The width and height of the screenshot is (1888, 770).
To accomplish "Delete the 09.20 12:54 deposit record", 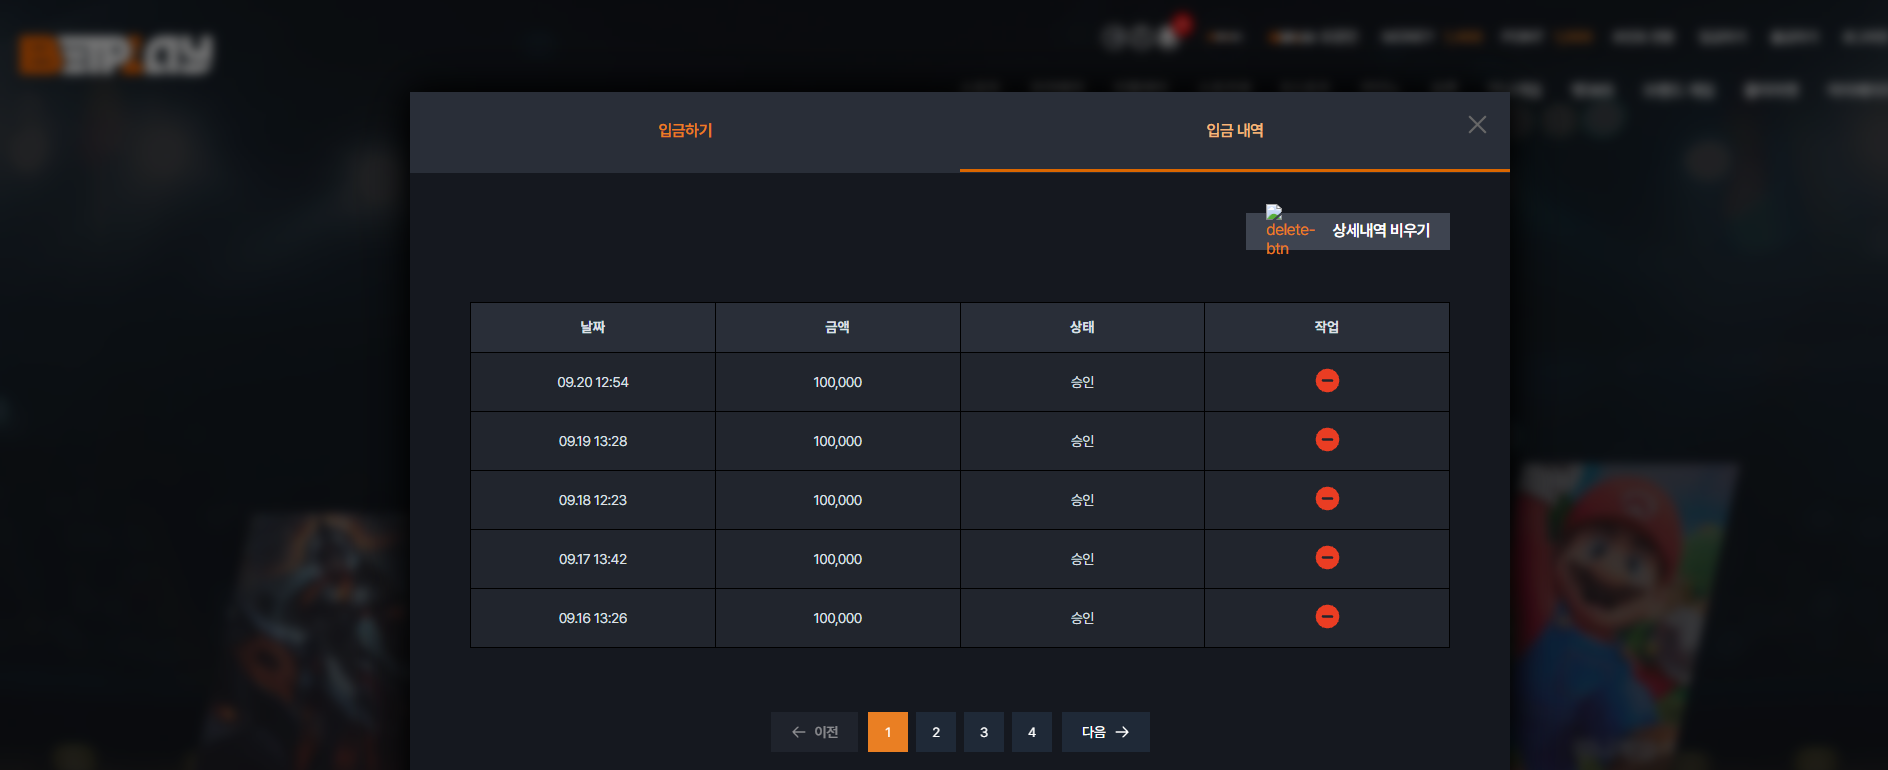I will point(1327,381).
